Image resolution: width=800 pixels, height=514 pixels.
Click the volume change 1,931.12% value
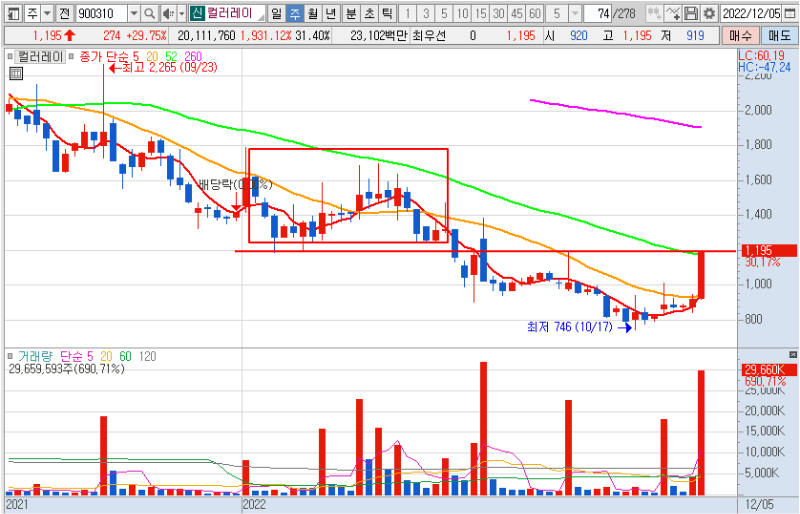tap(266, 36)
